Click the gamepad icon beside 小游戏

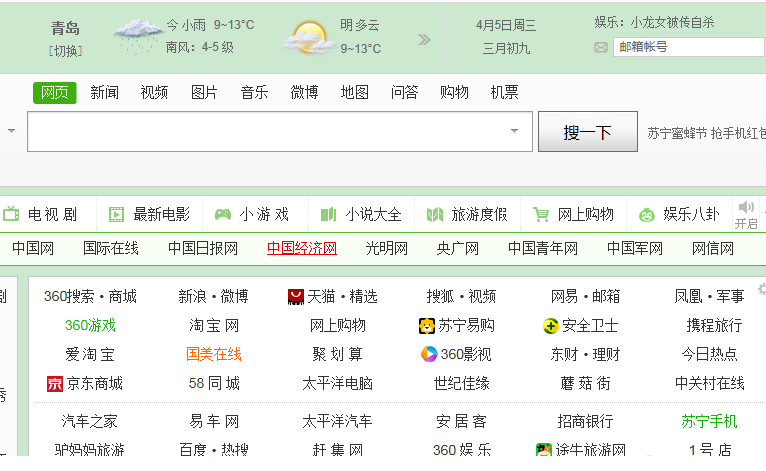(223, 214)
